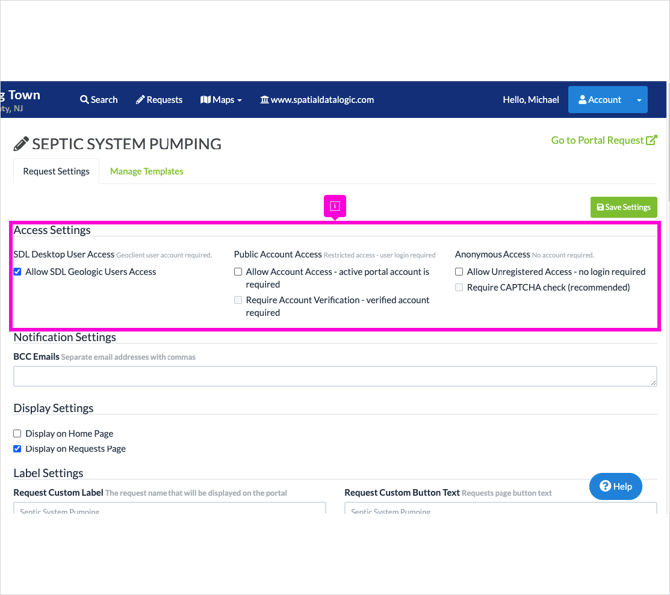
Task: Tick Allow Unregistered Access checkbox
Action: click(459, 272)
